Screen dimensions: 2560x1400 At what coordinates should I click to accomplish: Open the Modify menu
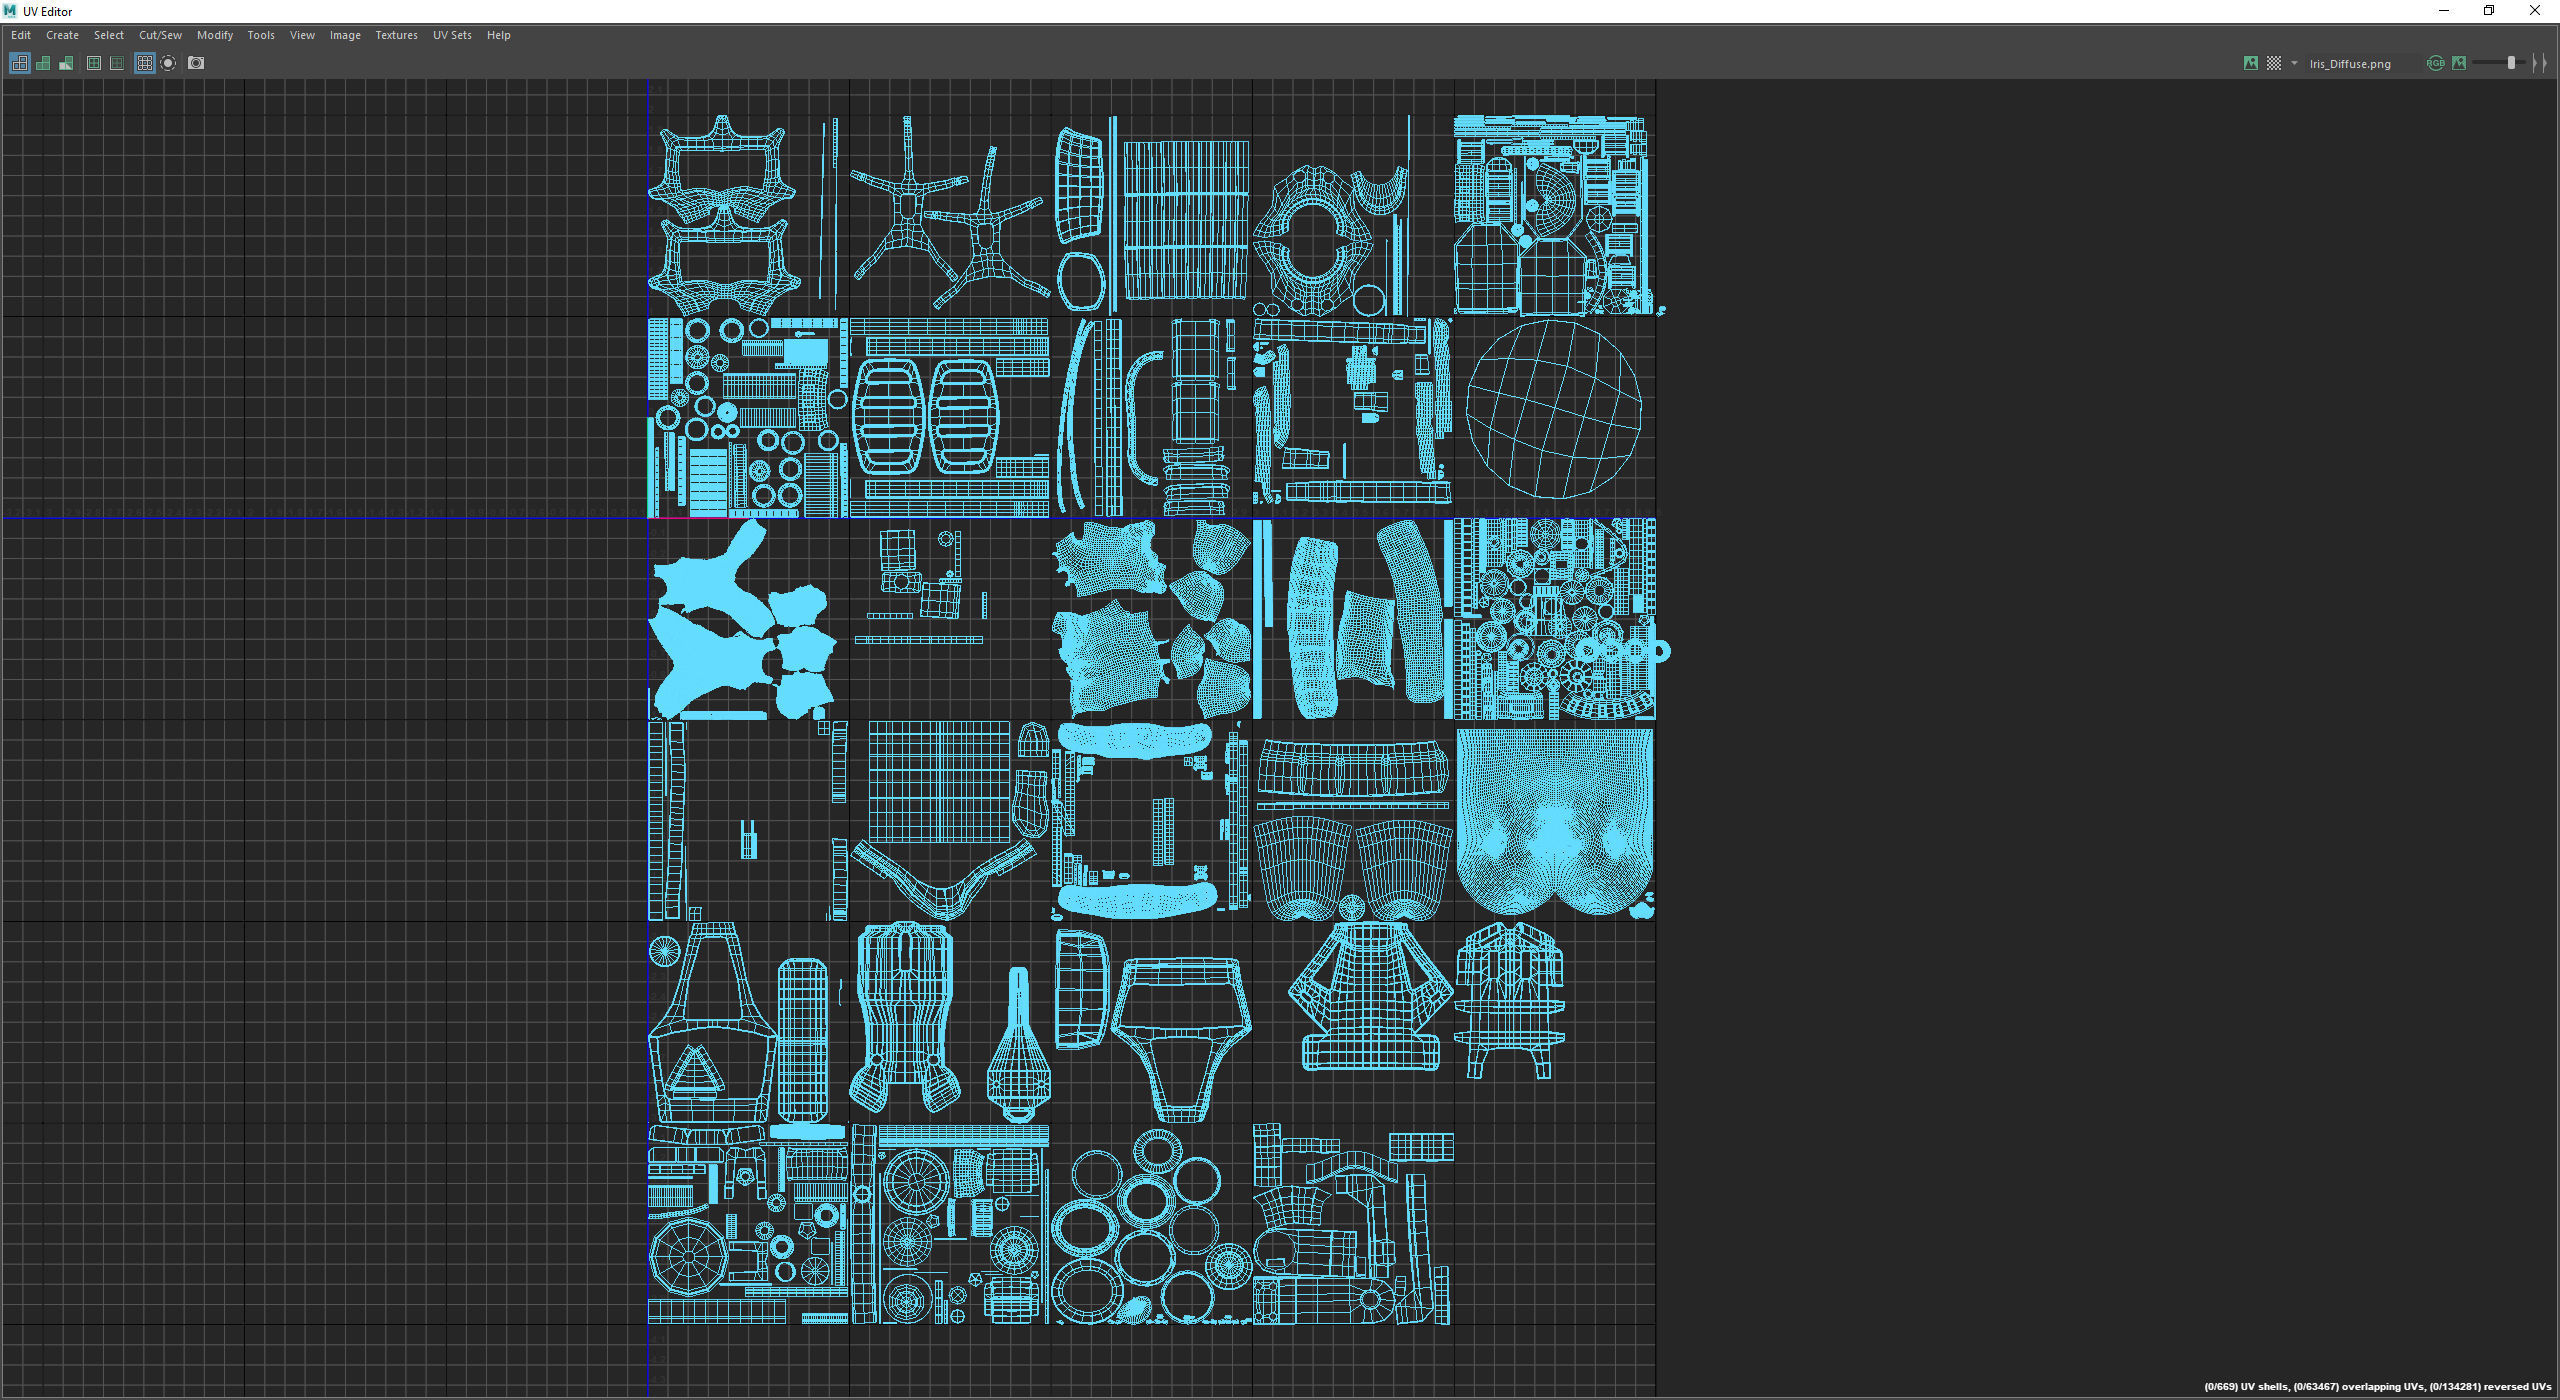coord(215,35)
